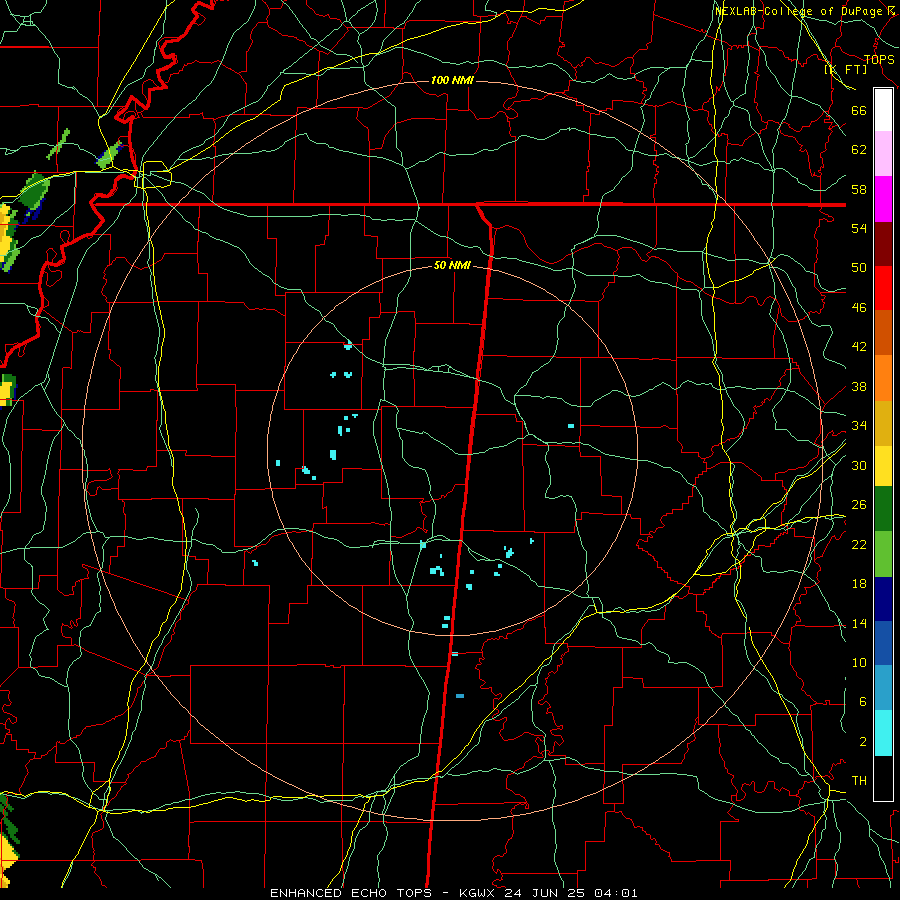Click the light green legend swatch
This screenshot has width=900, height=900.
[x=883, y=554]
